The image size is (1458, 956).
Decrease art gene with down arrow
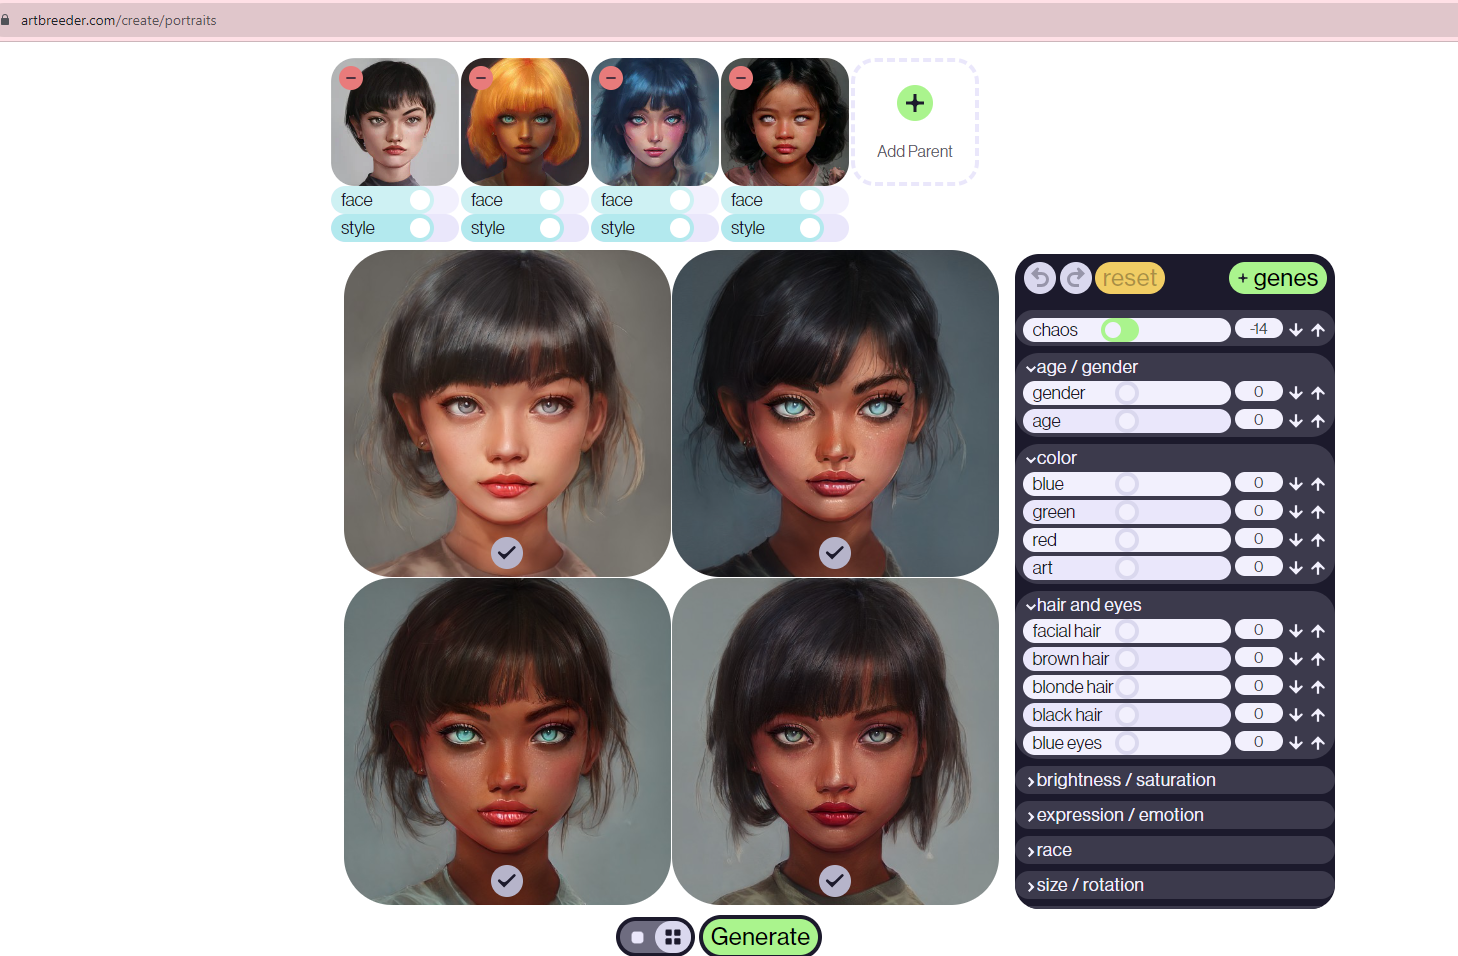point(1296,568)
